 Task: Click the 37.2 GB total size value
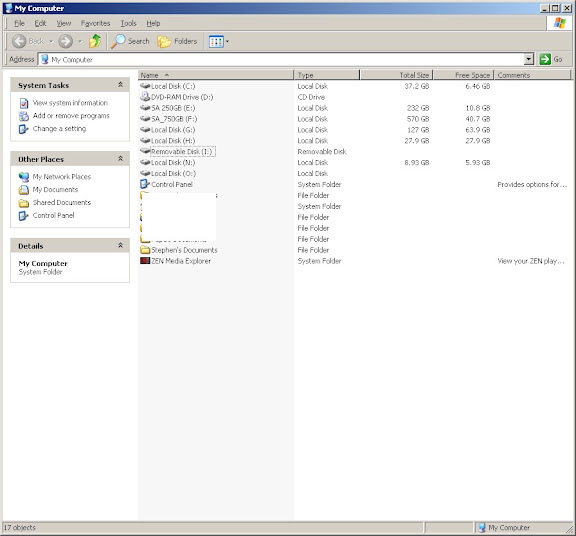(x=417, y=86)
